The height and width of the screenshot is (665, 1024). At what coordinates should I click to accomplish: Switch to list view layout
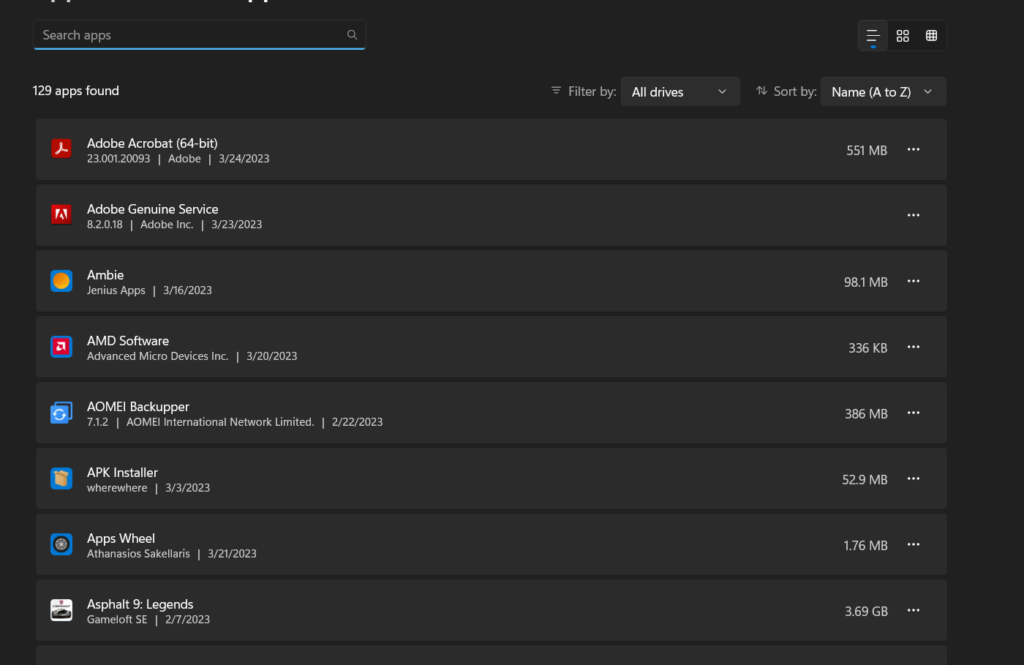tap(873, 36)
